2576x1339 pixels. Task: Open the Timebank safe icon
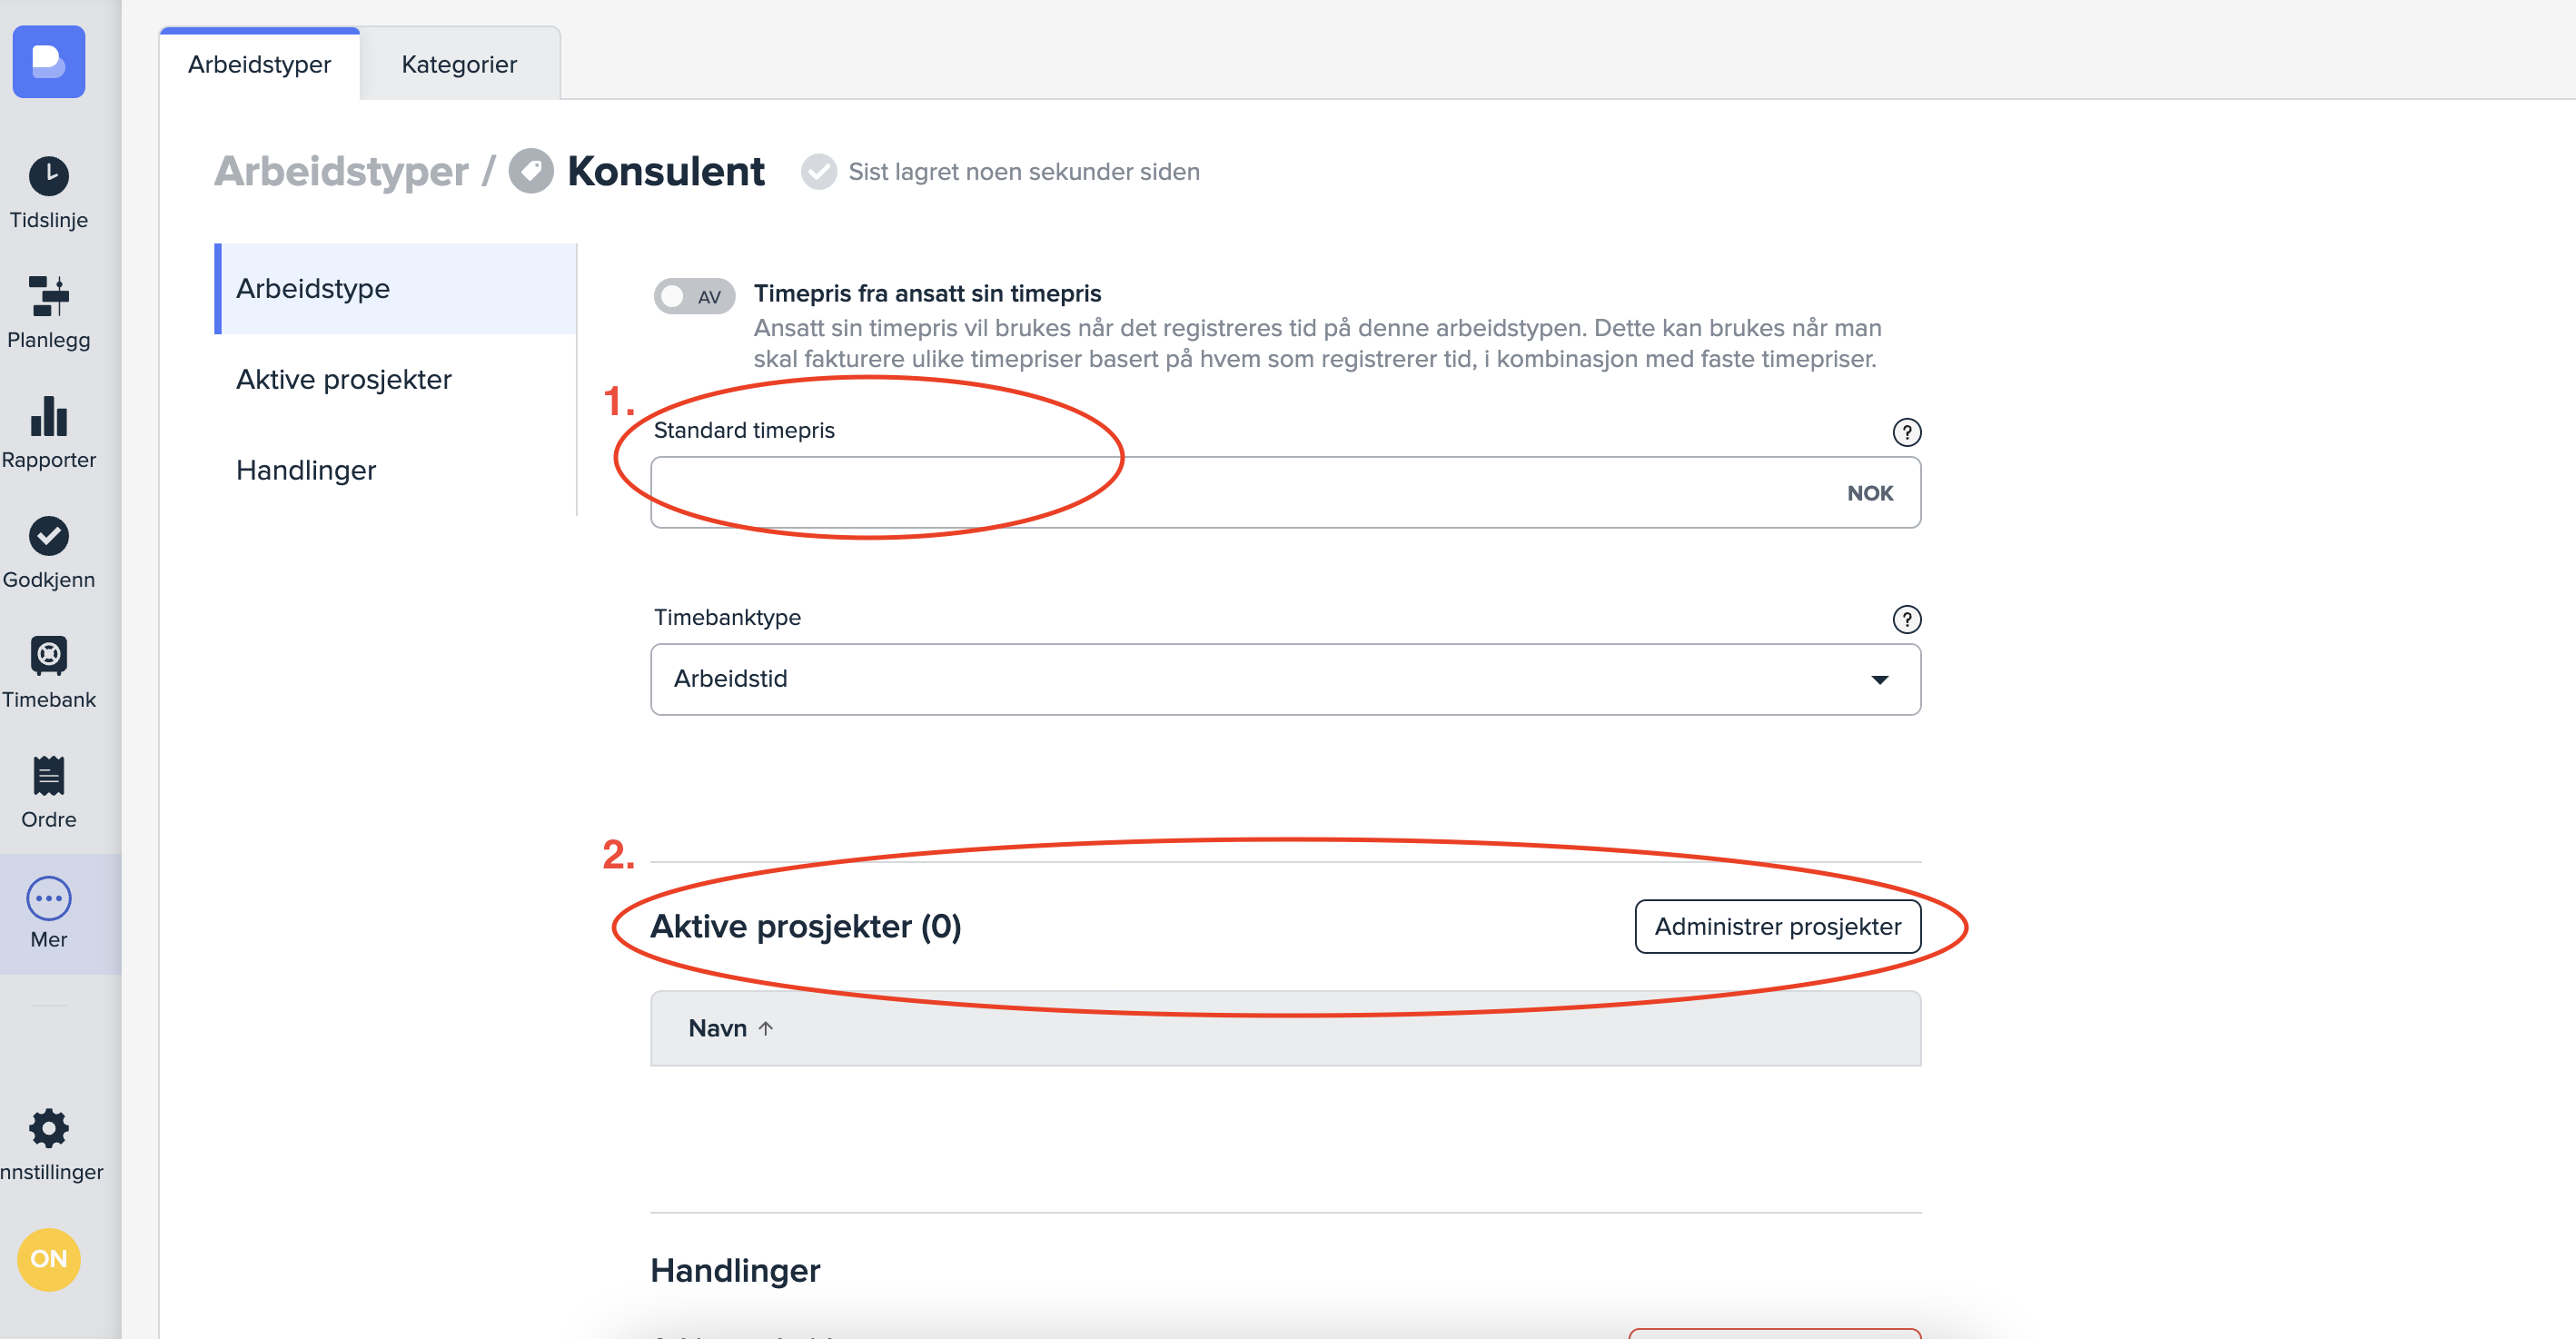(x=48, y=657)
